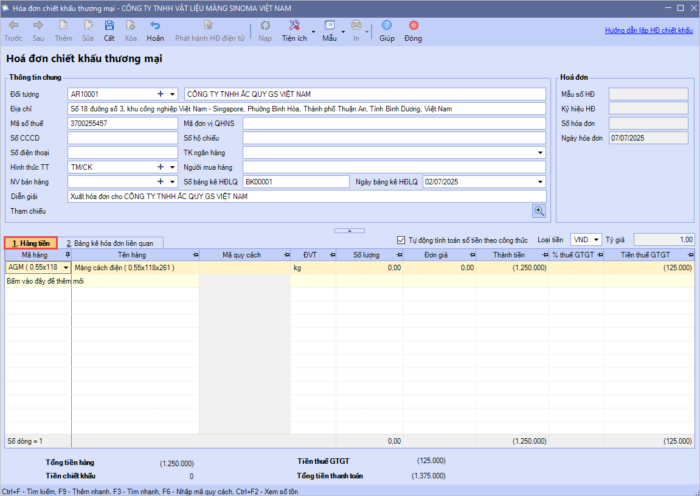The width and height of the screenshot is (700, 496).
Task: Switch to the Hàng tiền tab
Action: [29, 243]
